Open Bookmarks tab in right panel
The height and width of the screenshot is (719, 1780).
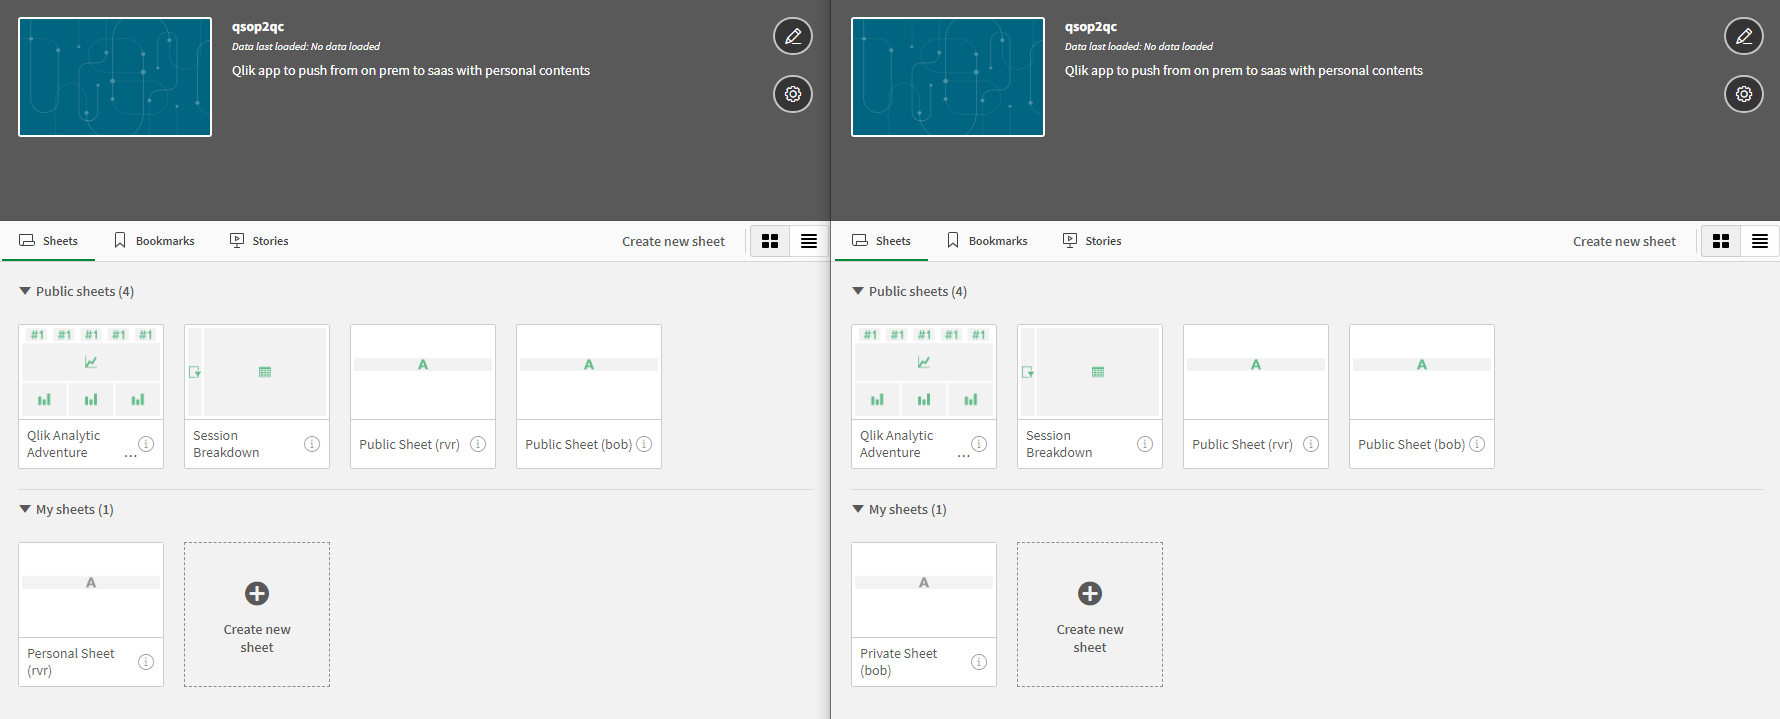click(x=987, y=241)
